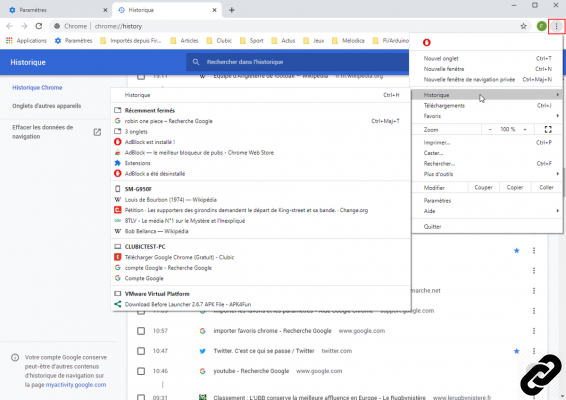Open the Chrome three-dot main menu
This screenshot has height=400, width=566.
point(556,26)
